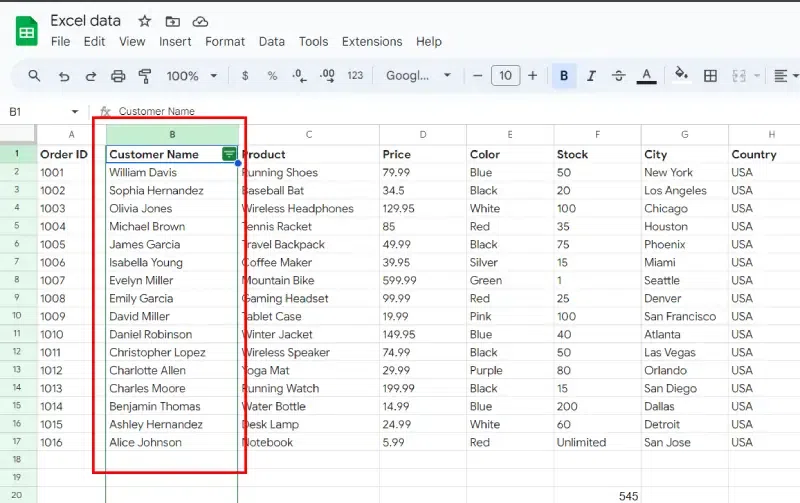Open the borders tool
The width and height of the screenshot is (800, 503).
point(710,76)
